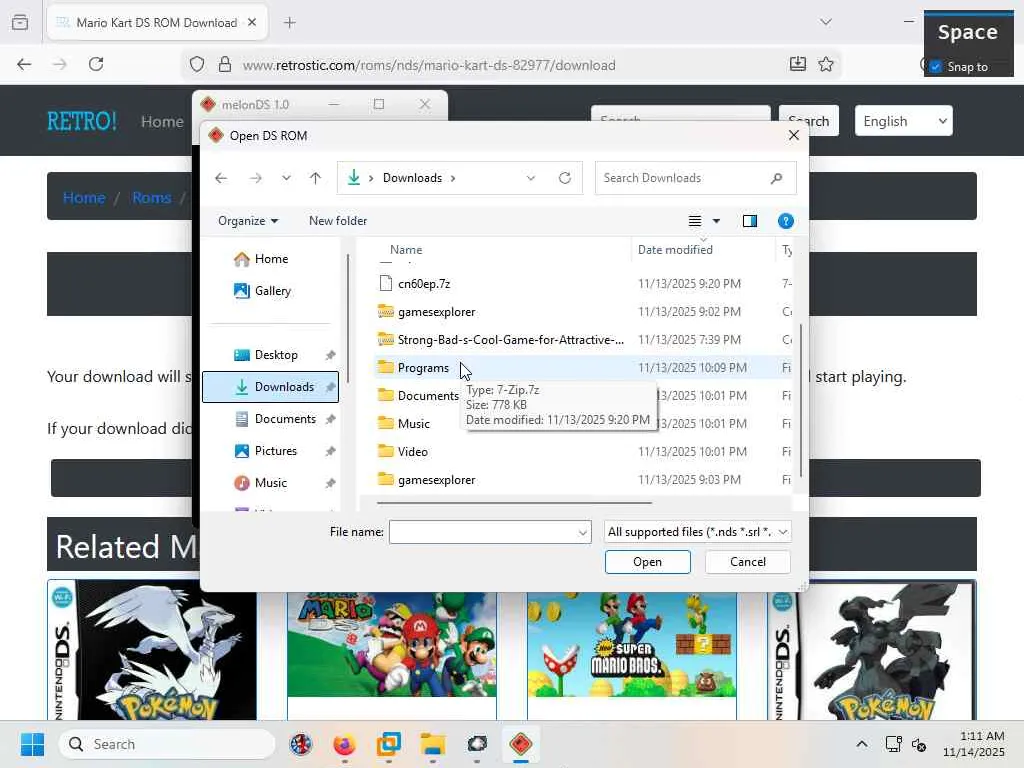This screenshot has height=768, width=1024.
Task: Click the file list vertical scrollbar
Action: [801, 398]
